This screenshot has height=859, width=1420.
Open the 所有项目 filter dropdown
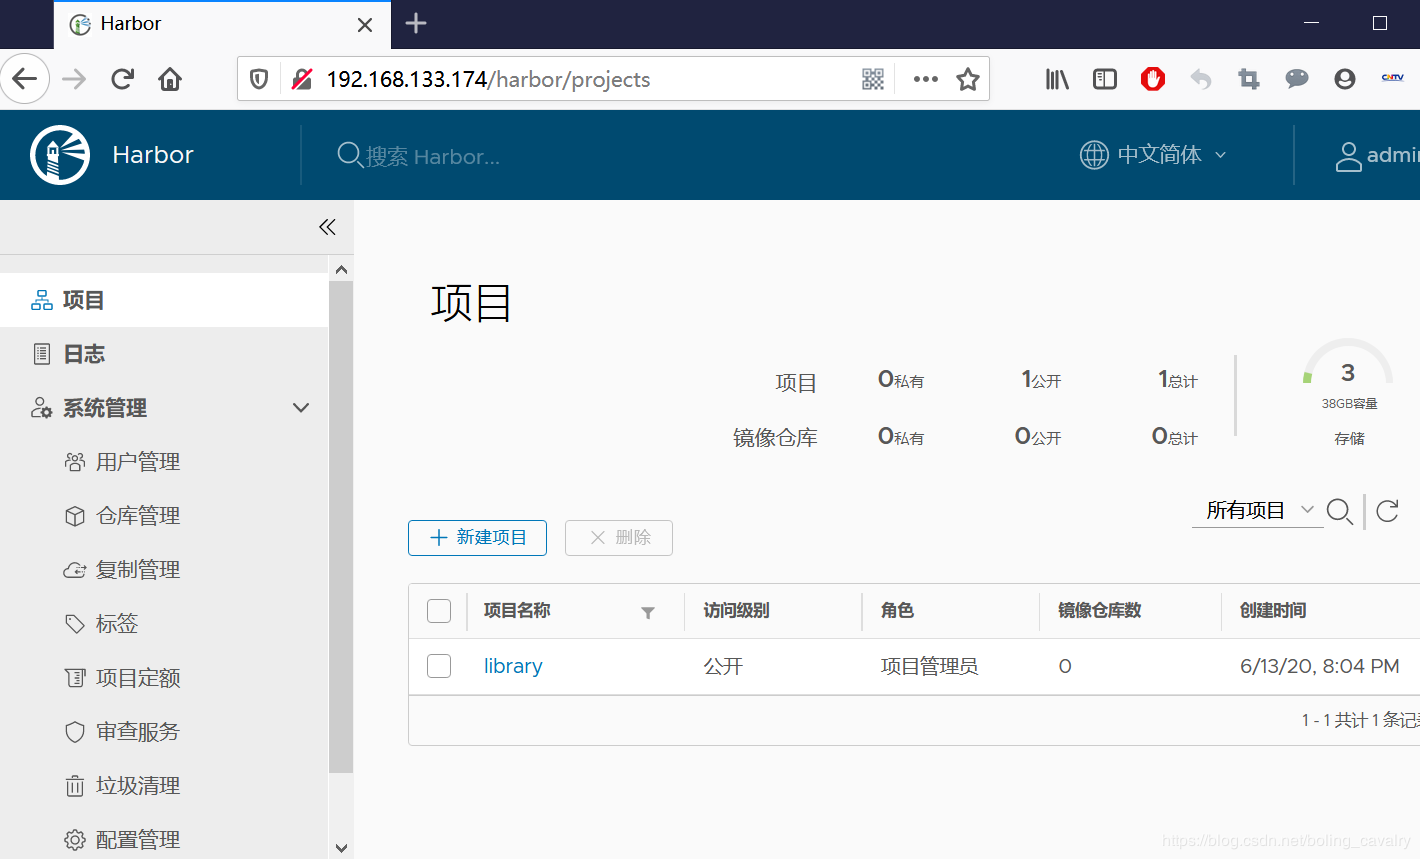click(x=1258, y=510)
